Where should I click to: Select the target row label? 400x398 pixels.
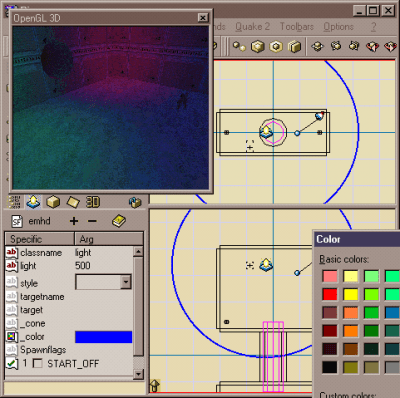pyautogui.click(x=31, y=310)
